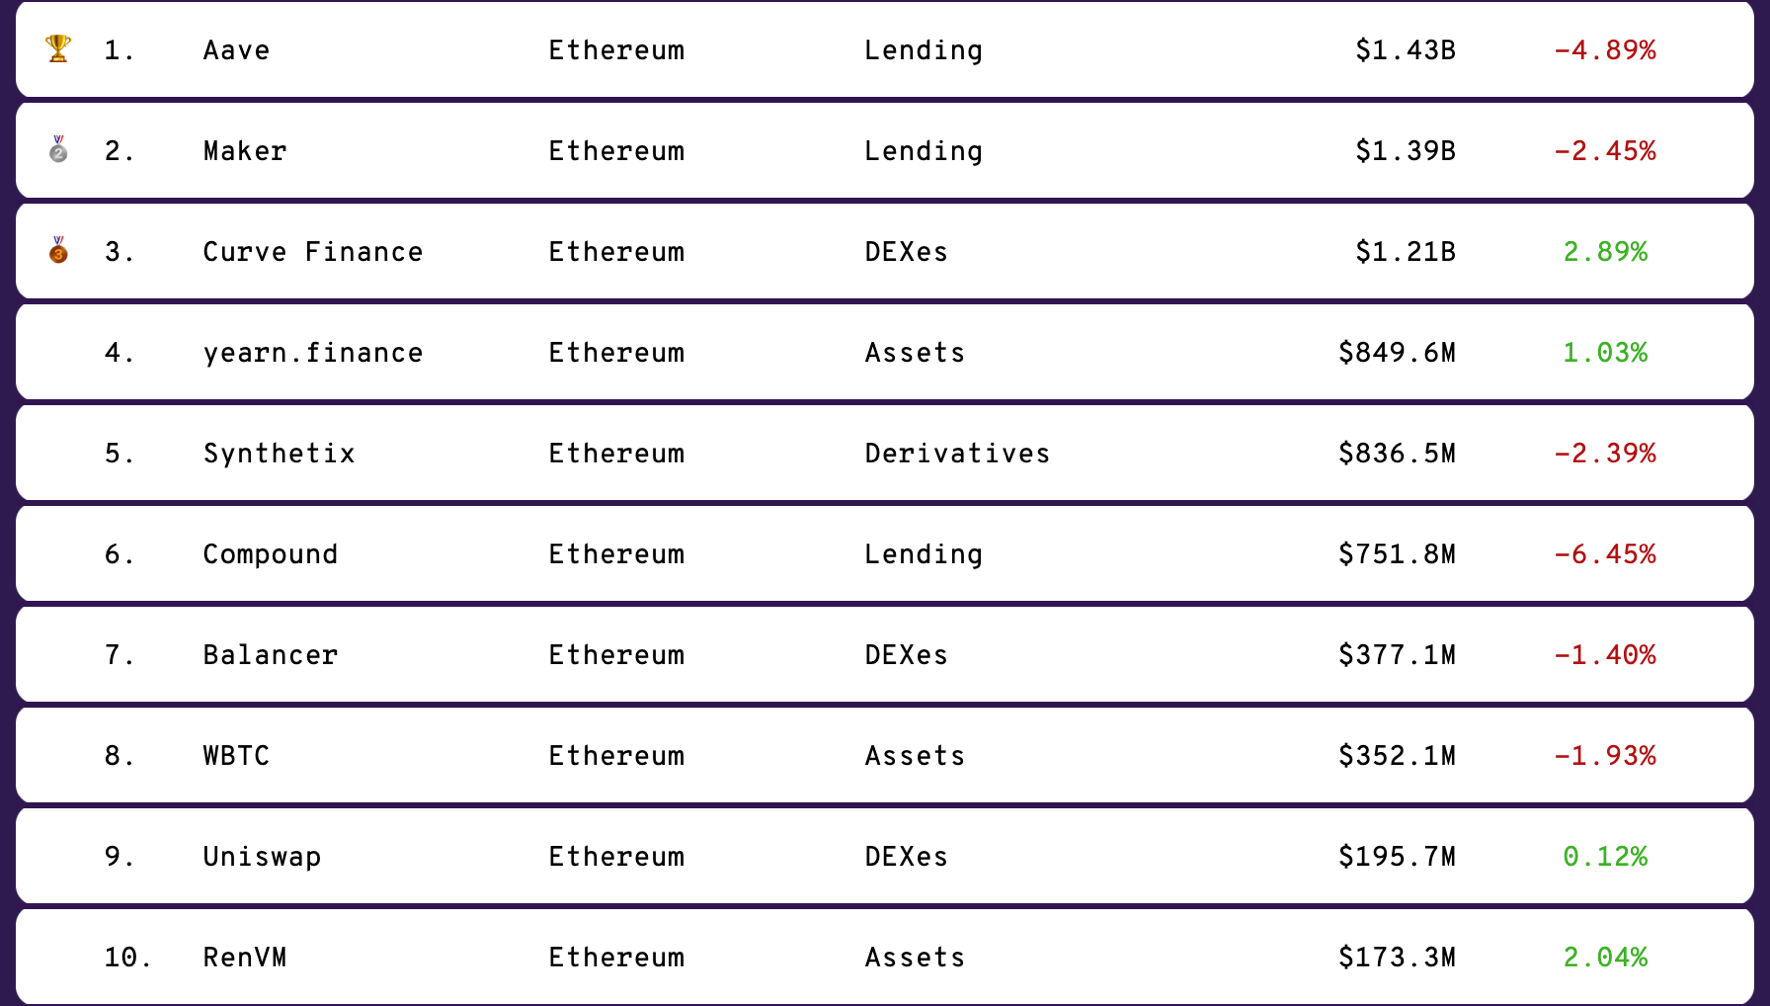Open the Compound protocol entry
Viewport: 1770px width, 1006px height.
pyautogui.click(x=270, y=554)
